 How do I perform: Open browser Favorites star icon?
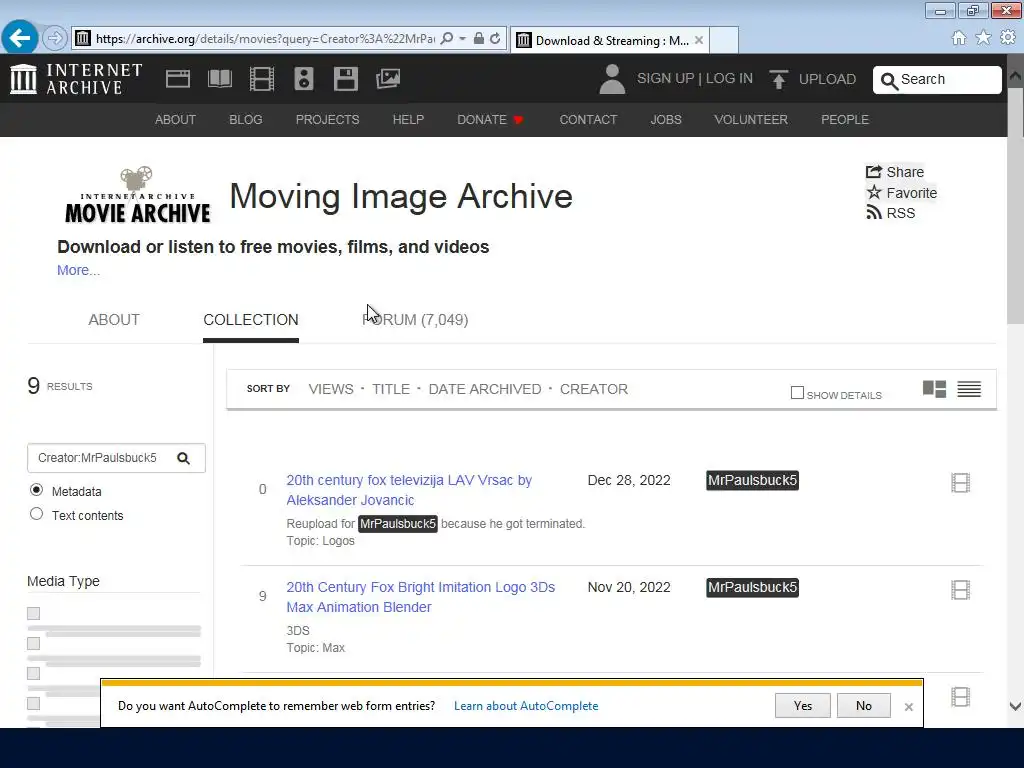(983, 38)
